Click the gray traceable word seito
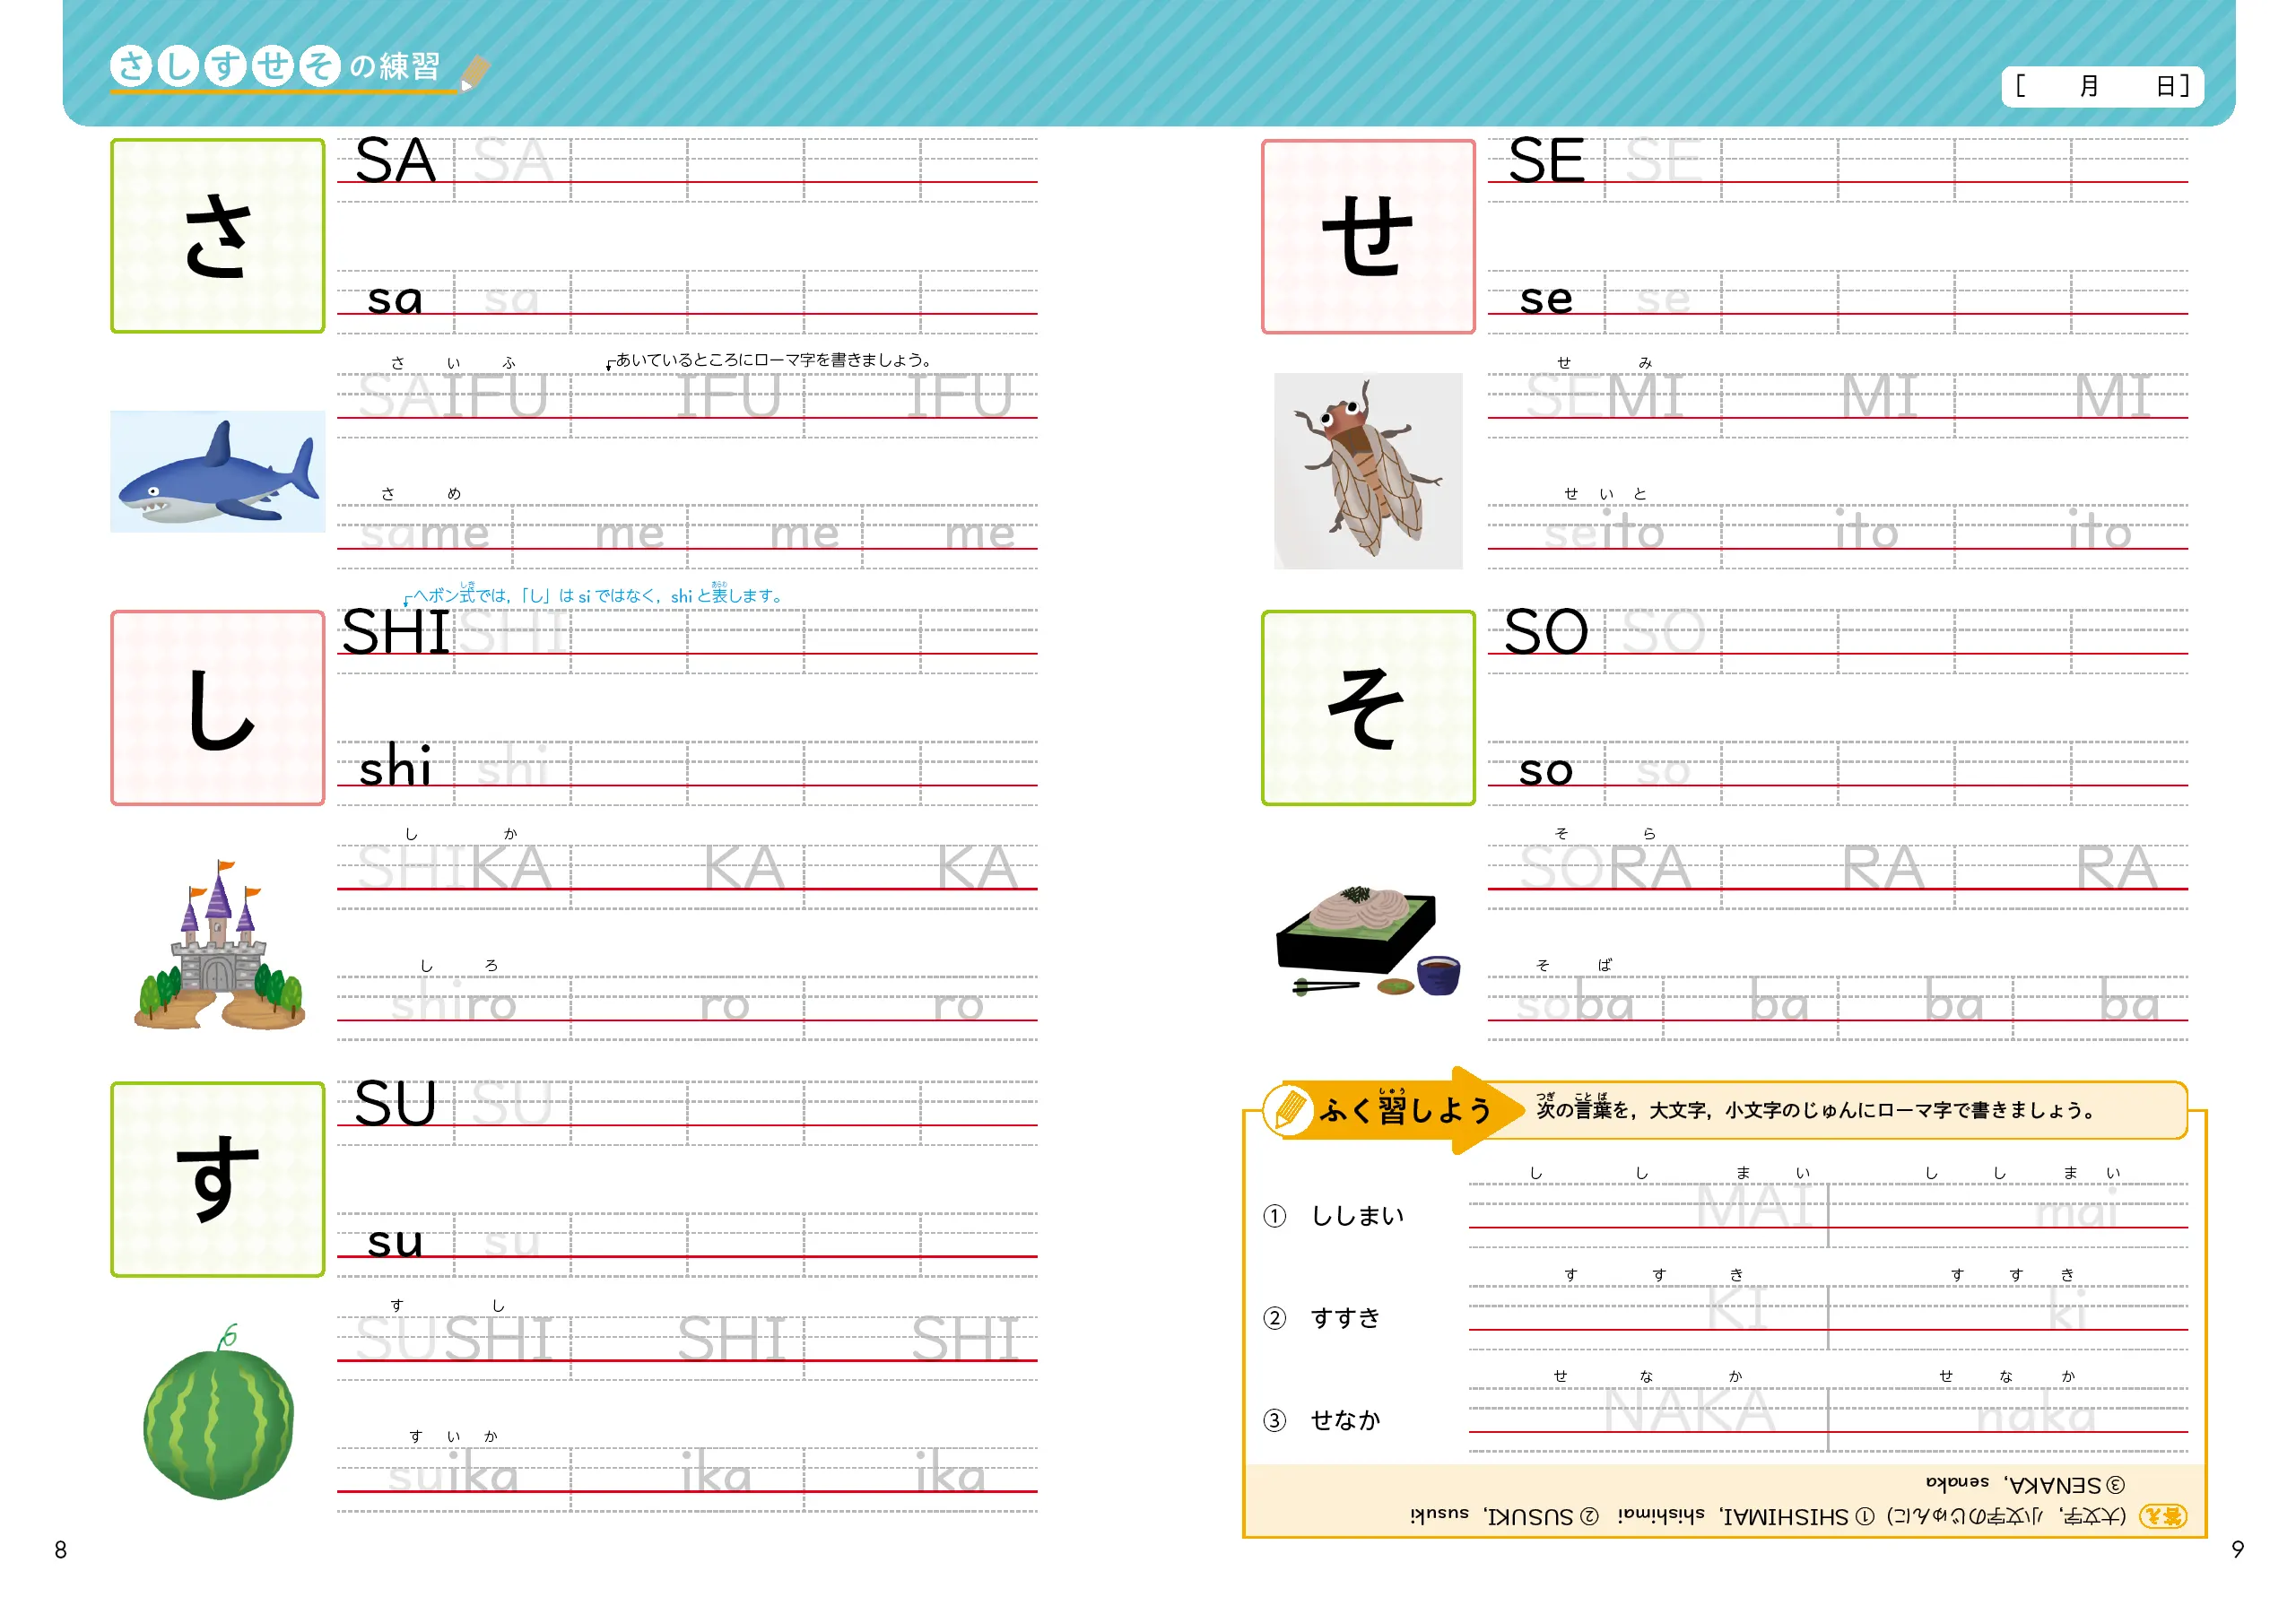Image resolution: width=2296 pixels, height=1623 pixels. tap(1605, 531)
